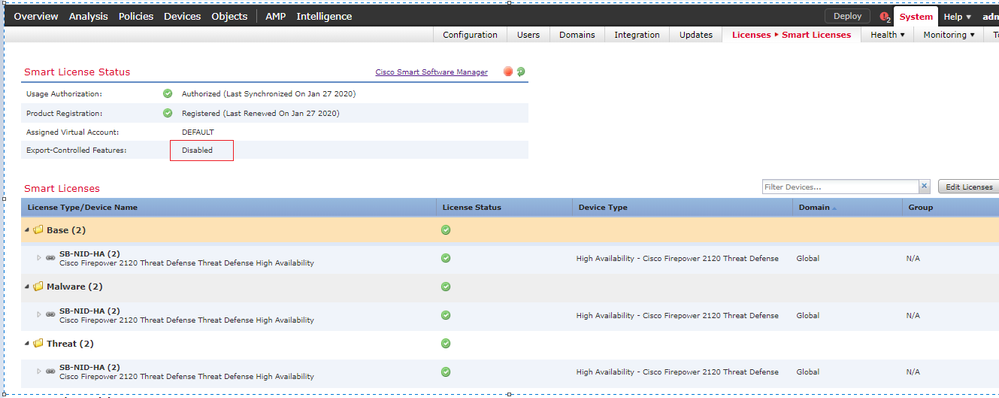Click the Malware folder icon

[x=38, y=287]
